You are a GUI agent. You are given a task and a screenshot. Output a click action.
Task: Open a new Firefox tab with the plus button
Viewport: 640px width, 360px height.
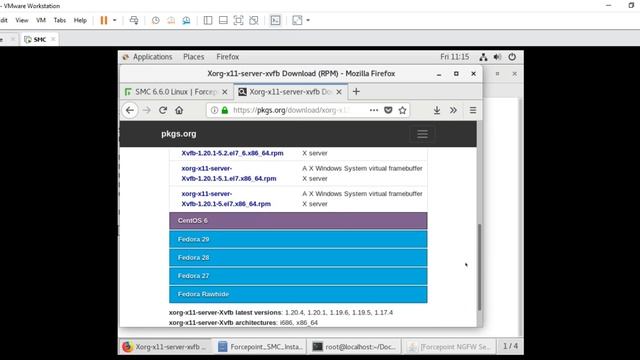pyautogui.click(x=356, y=92)
